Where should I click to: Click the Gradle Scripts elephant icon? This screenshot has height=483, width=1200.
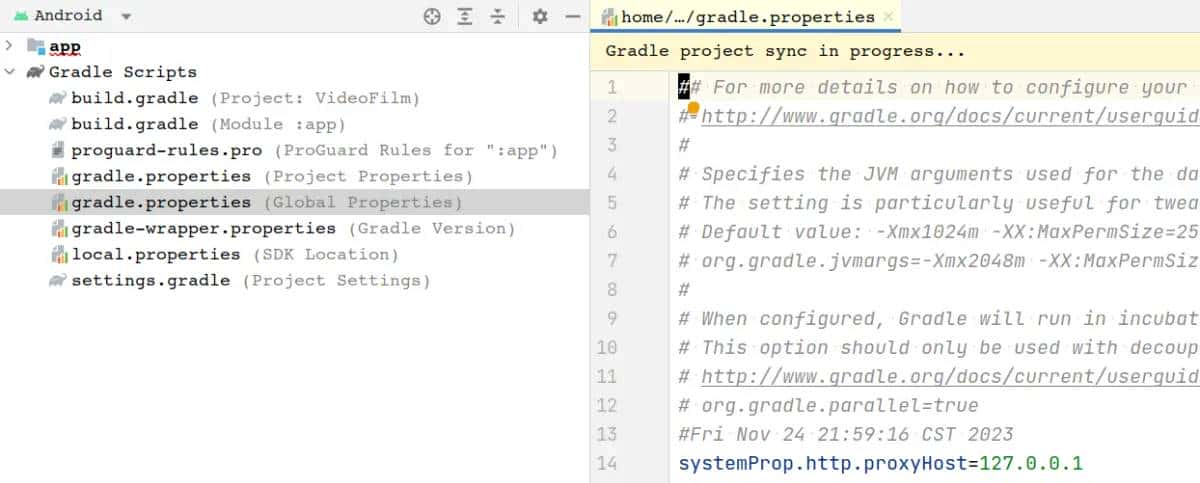click(36, 72)
